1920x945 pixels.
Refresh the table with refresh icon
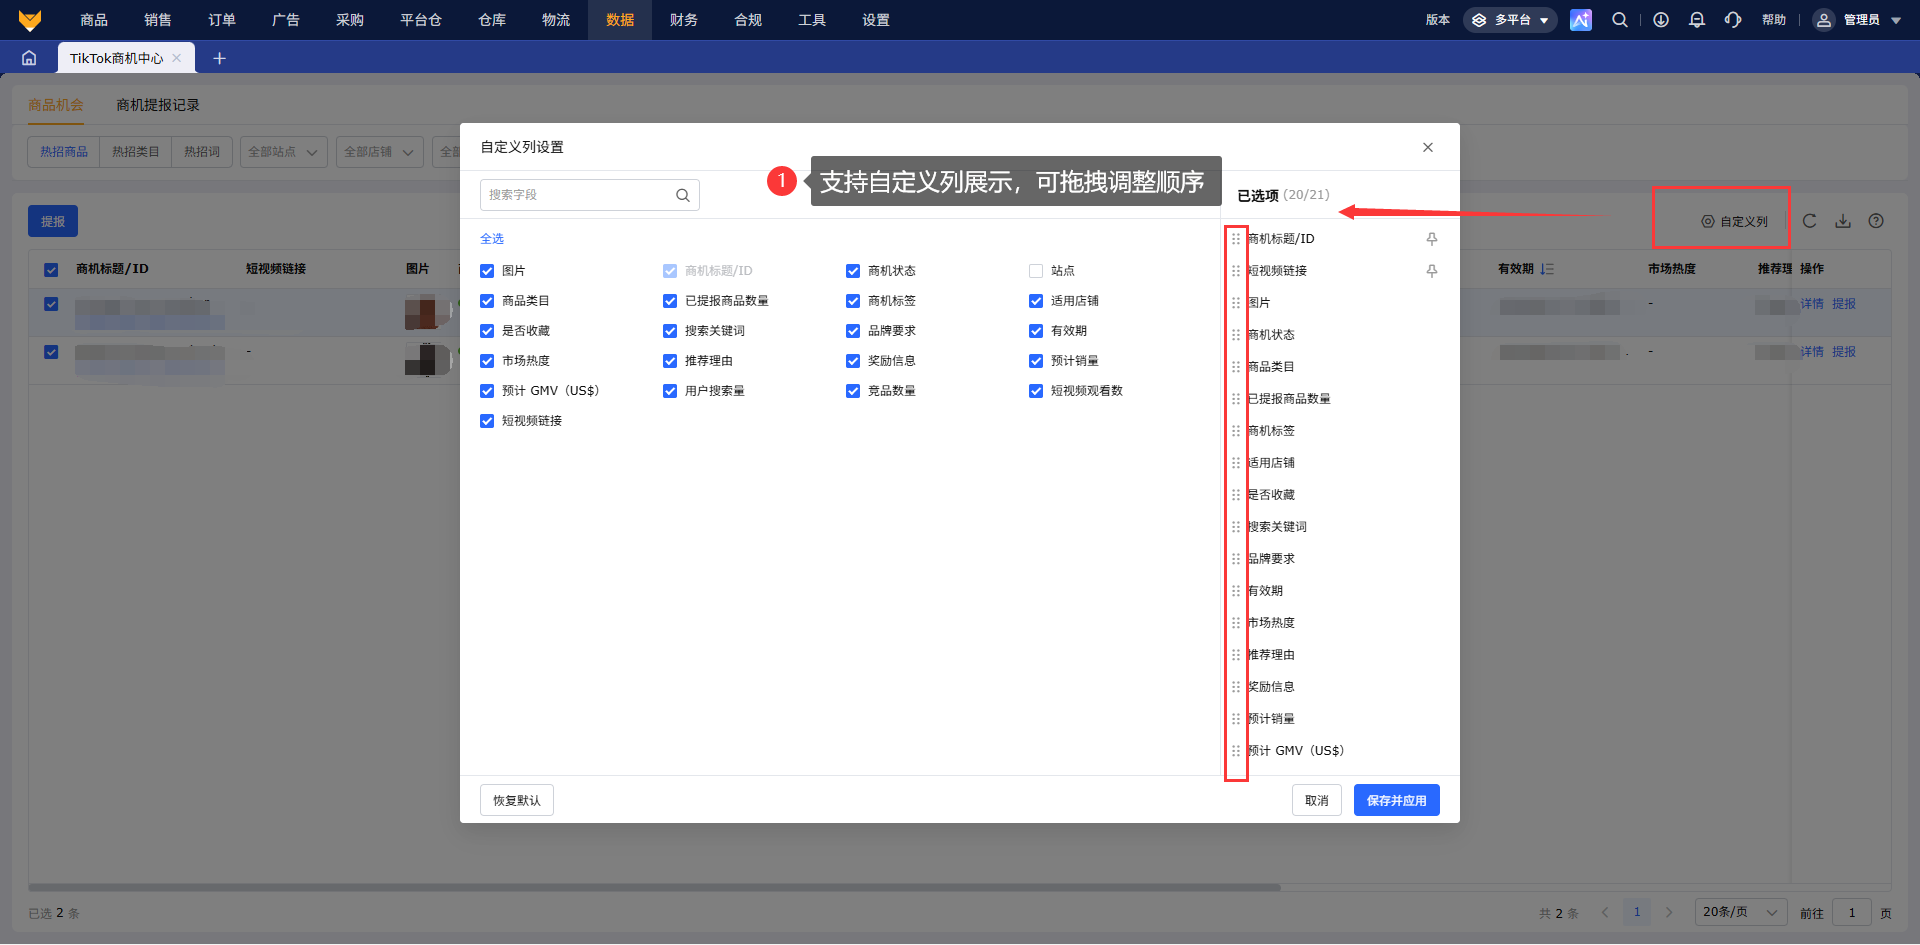(x=1809, y=221)
